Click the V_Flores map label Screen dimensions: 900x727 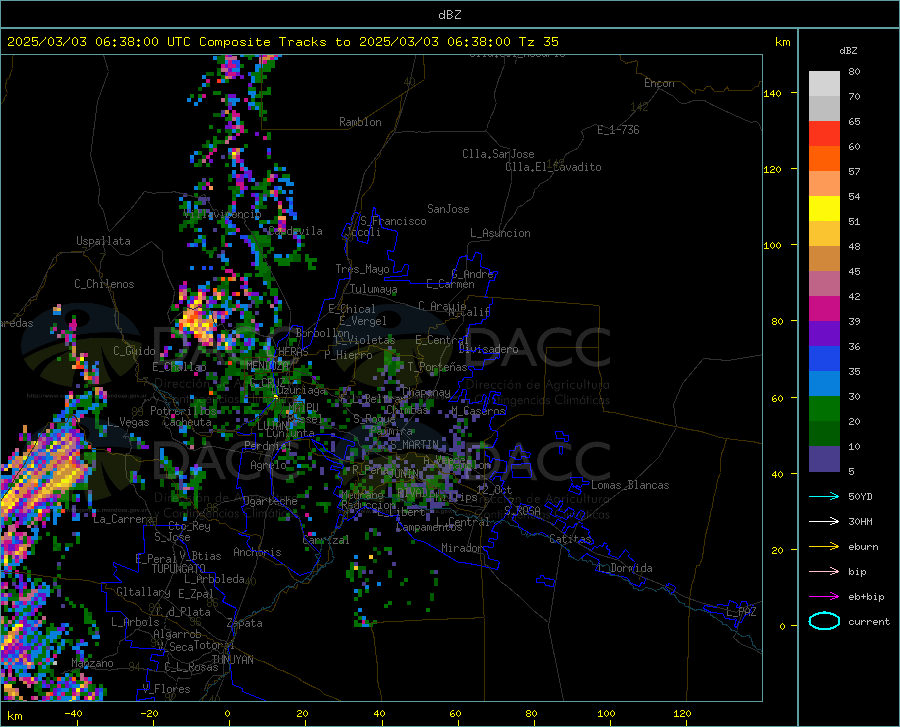(x=166, y=689)
